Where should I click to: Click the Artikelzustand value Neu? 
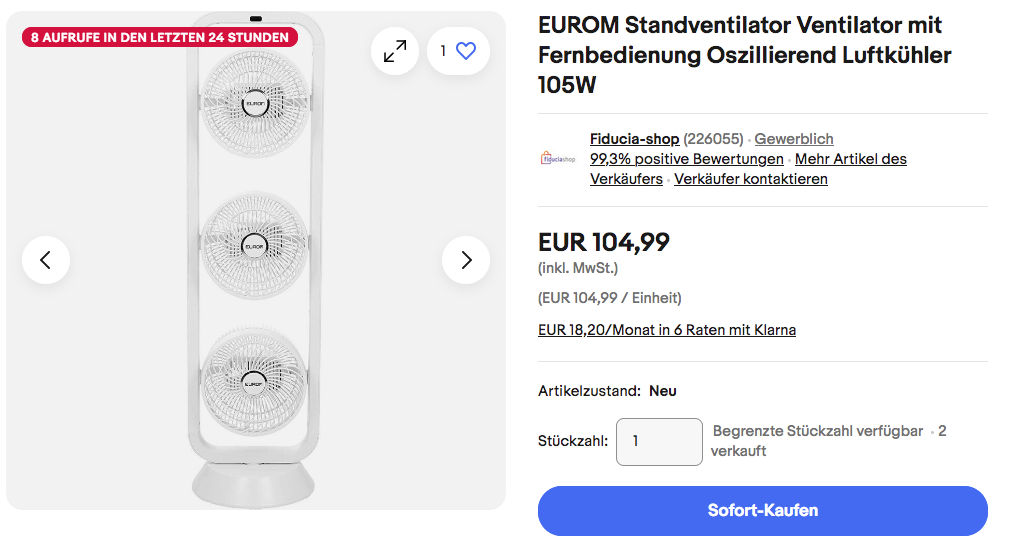click(662, 391)
